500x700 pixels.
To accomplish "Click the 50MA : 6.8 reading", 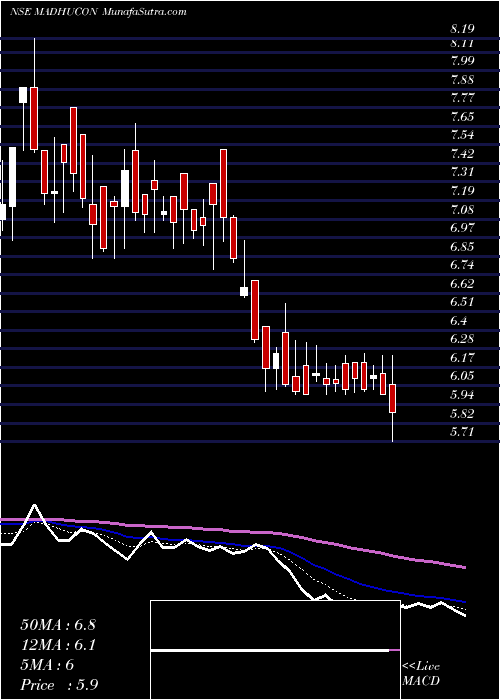I will (x=58, y=625).
